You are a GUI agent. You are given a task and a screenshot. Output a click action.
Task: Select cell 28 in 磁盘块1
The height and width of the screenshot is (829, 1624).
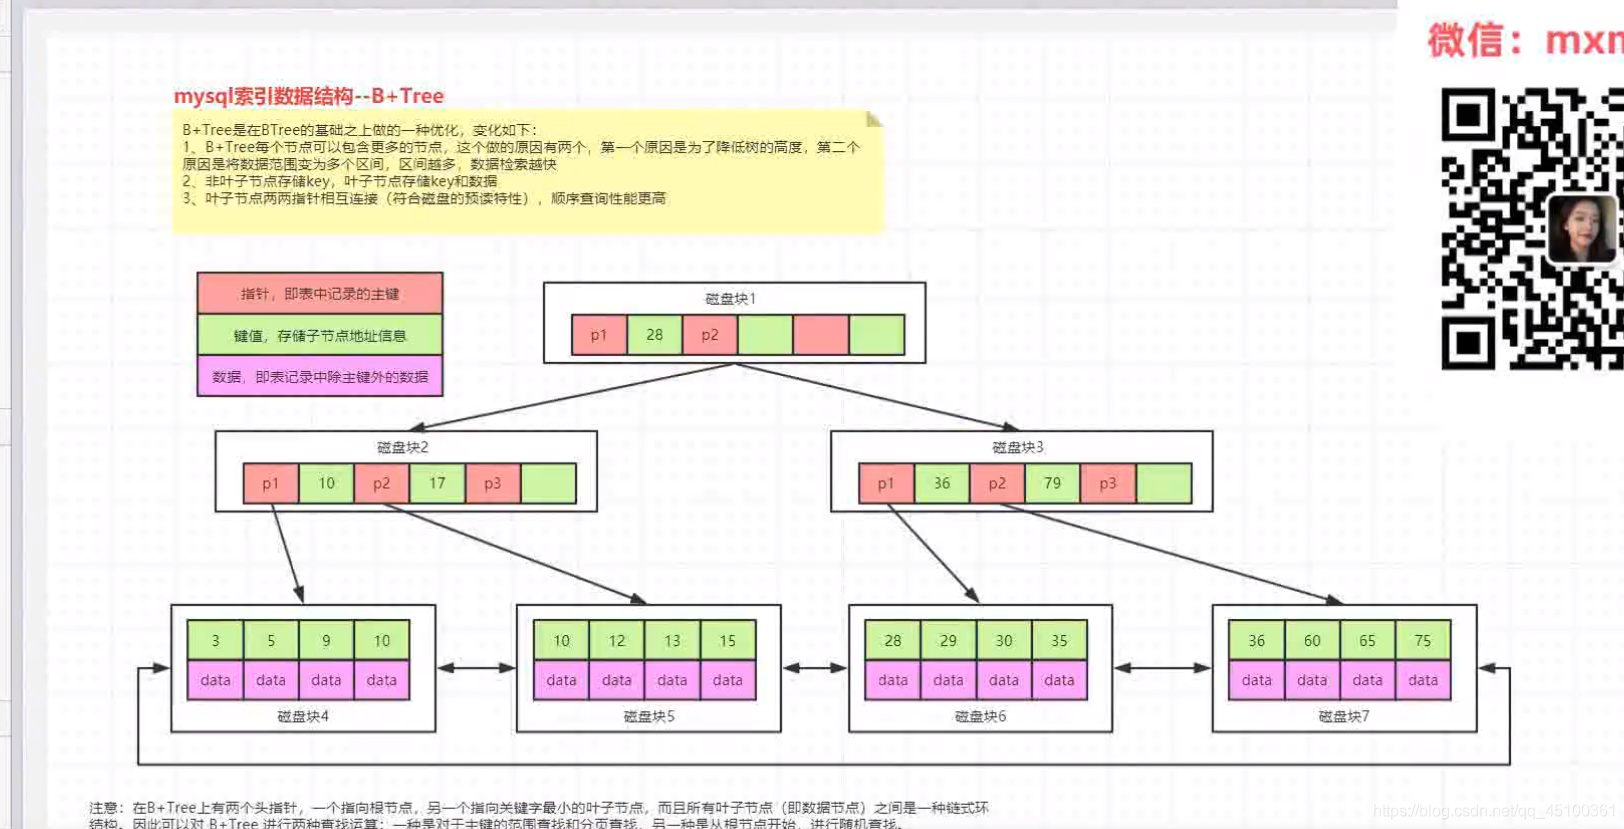point(654,335)
